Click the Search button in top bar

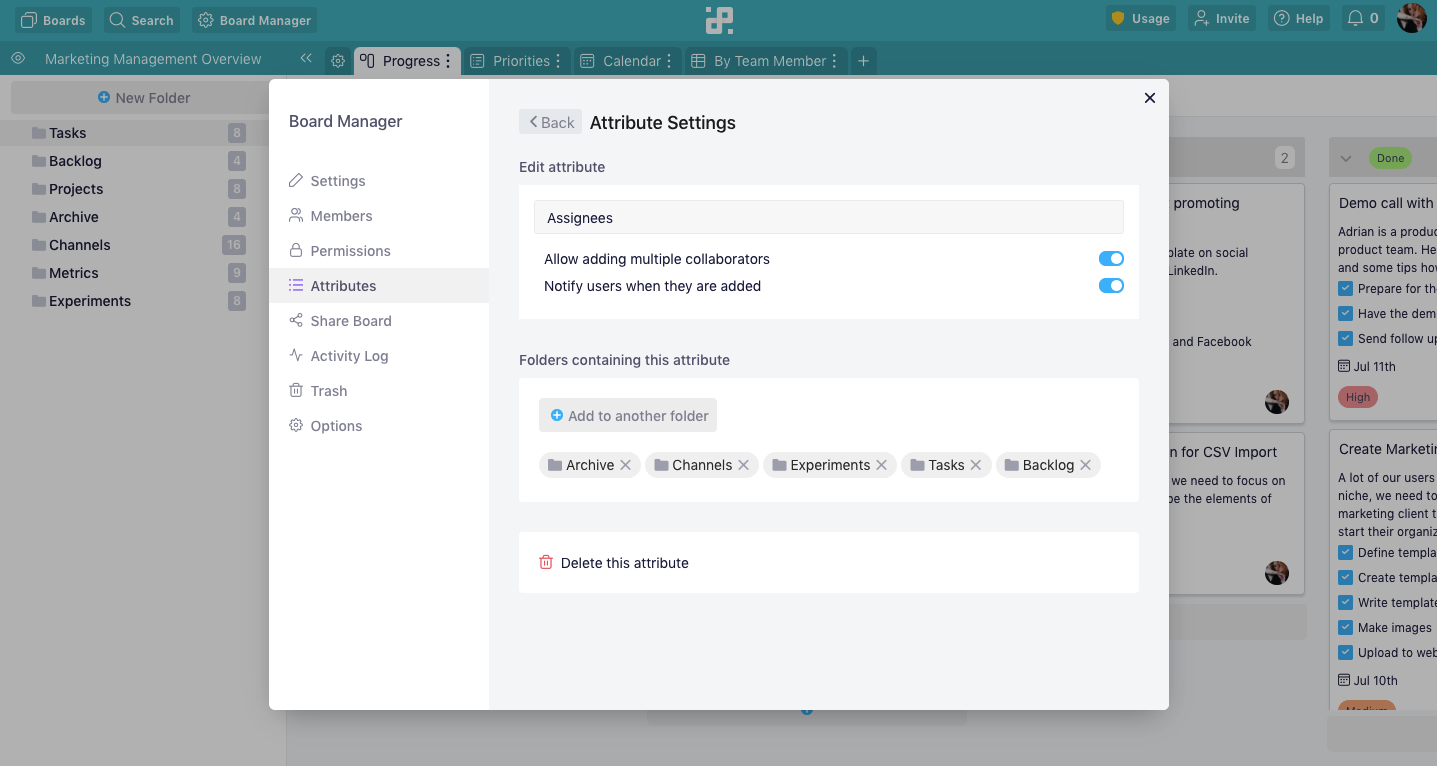tap(141, 19)
